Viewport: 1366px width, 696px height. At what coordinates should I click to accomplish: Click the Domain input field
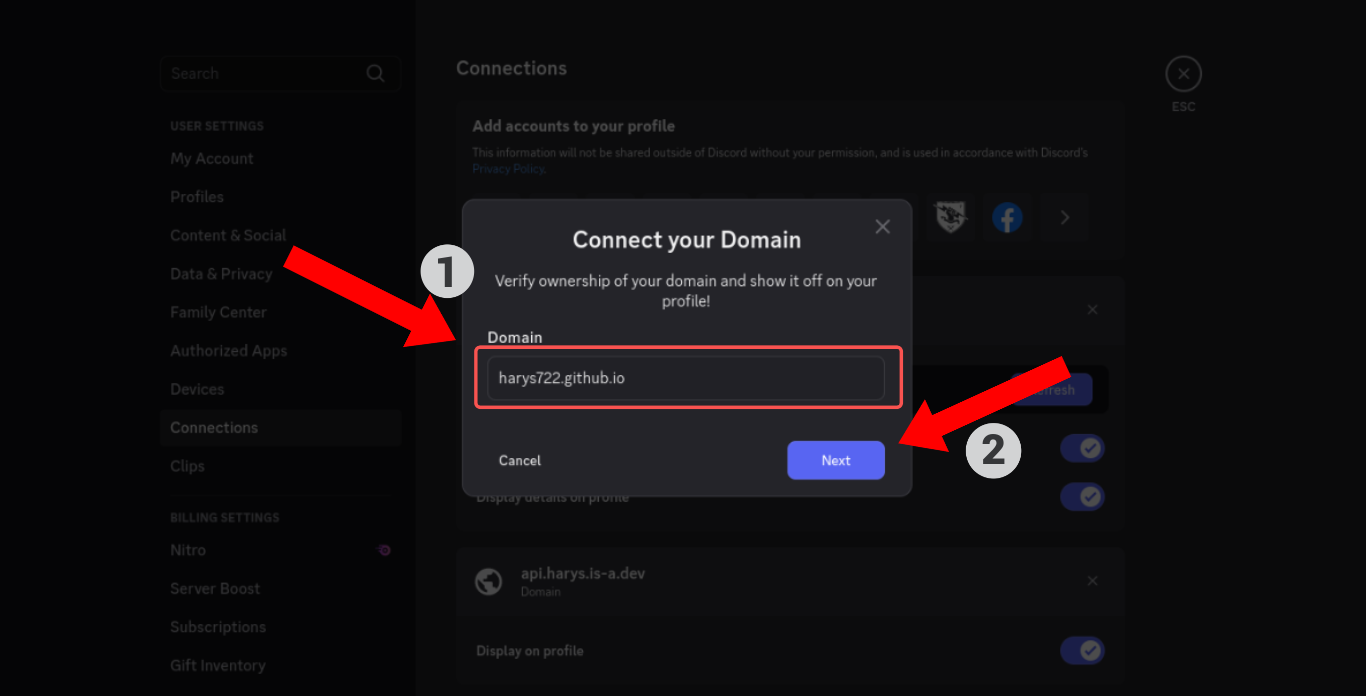tap(686, 378)
